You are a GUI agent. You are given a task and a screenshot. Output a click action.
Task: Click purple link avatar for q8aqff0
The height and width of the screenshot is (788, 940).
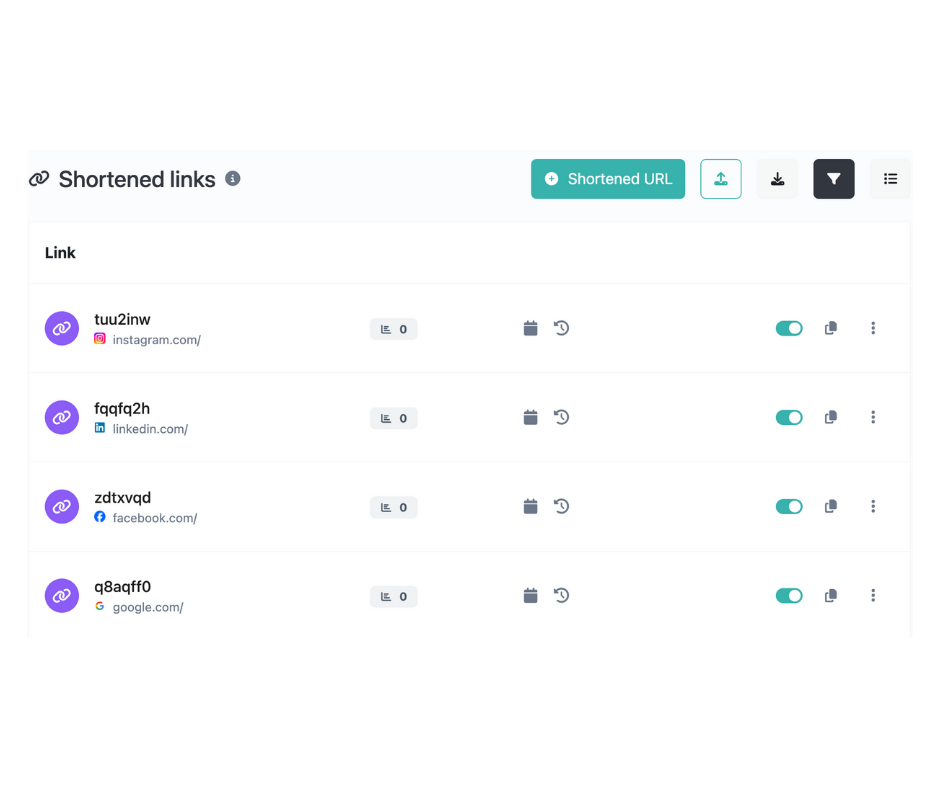[62, 596]
